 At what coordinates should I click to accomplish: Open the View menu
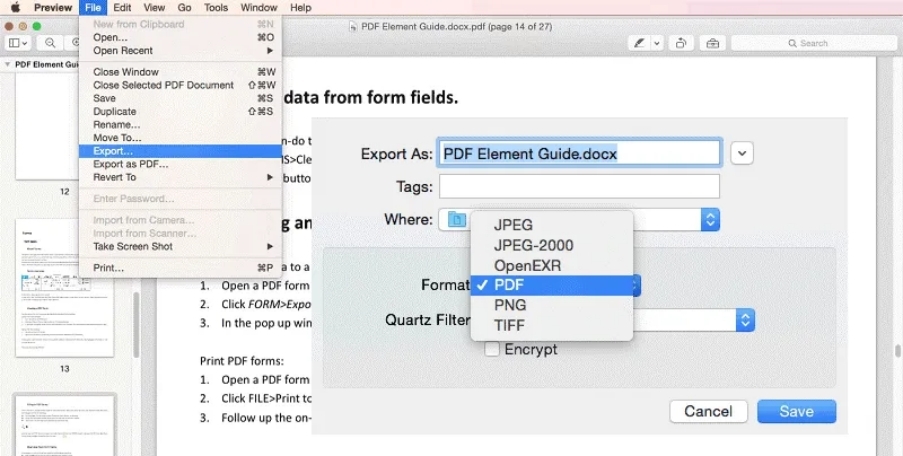click(x=154, y=7)
